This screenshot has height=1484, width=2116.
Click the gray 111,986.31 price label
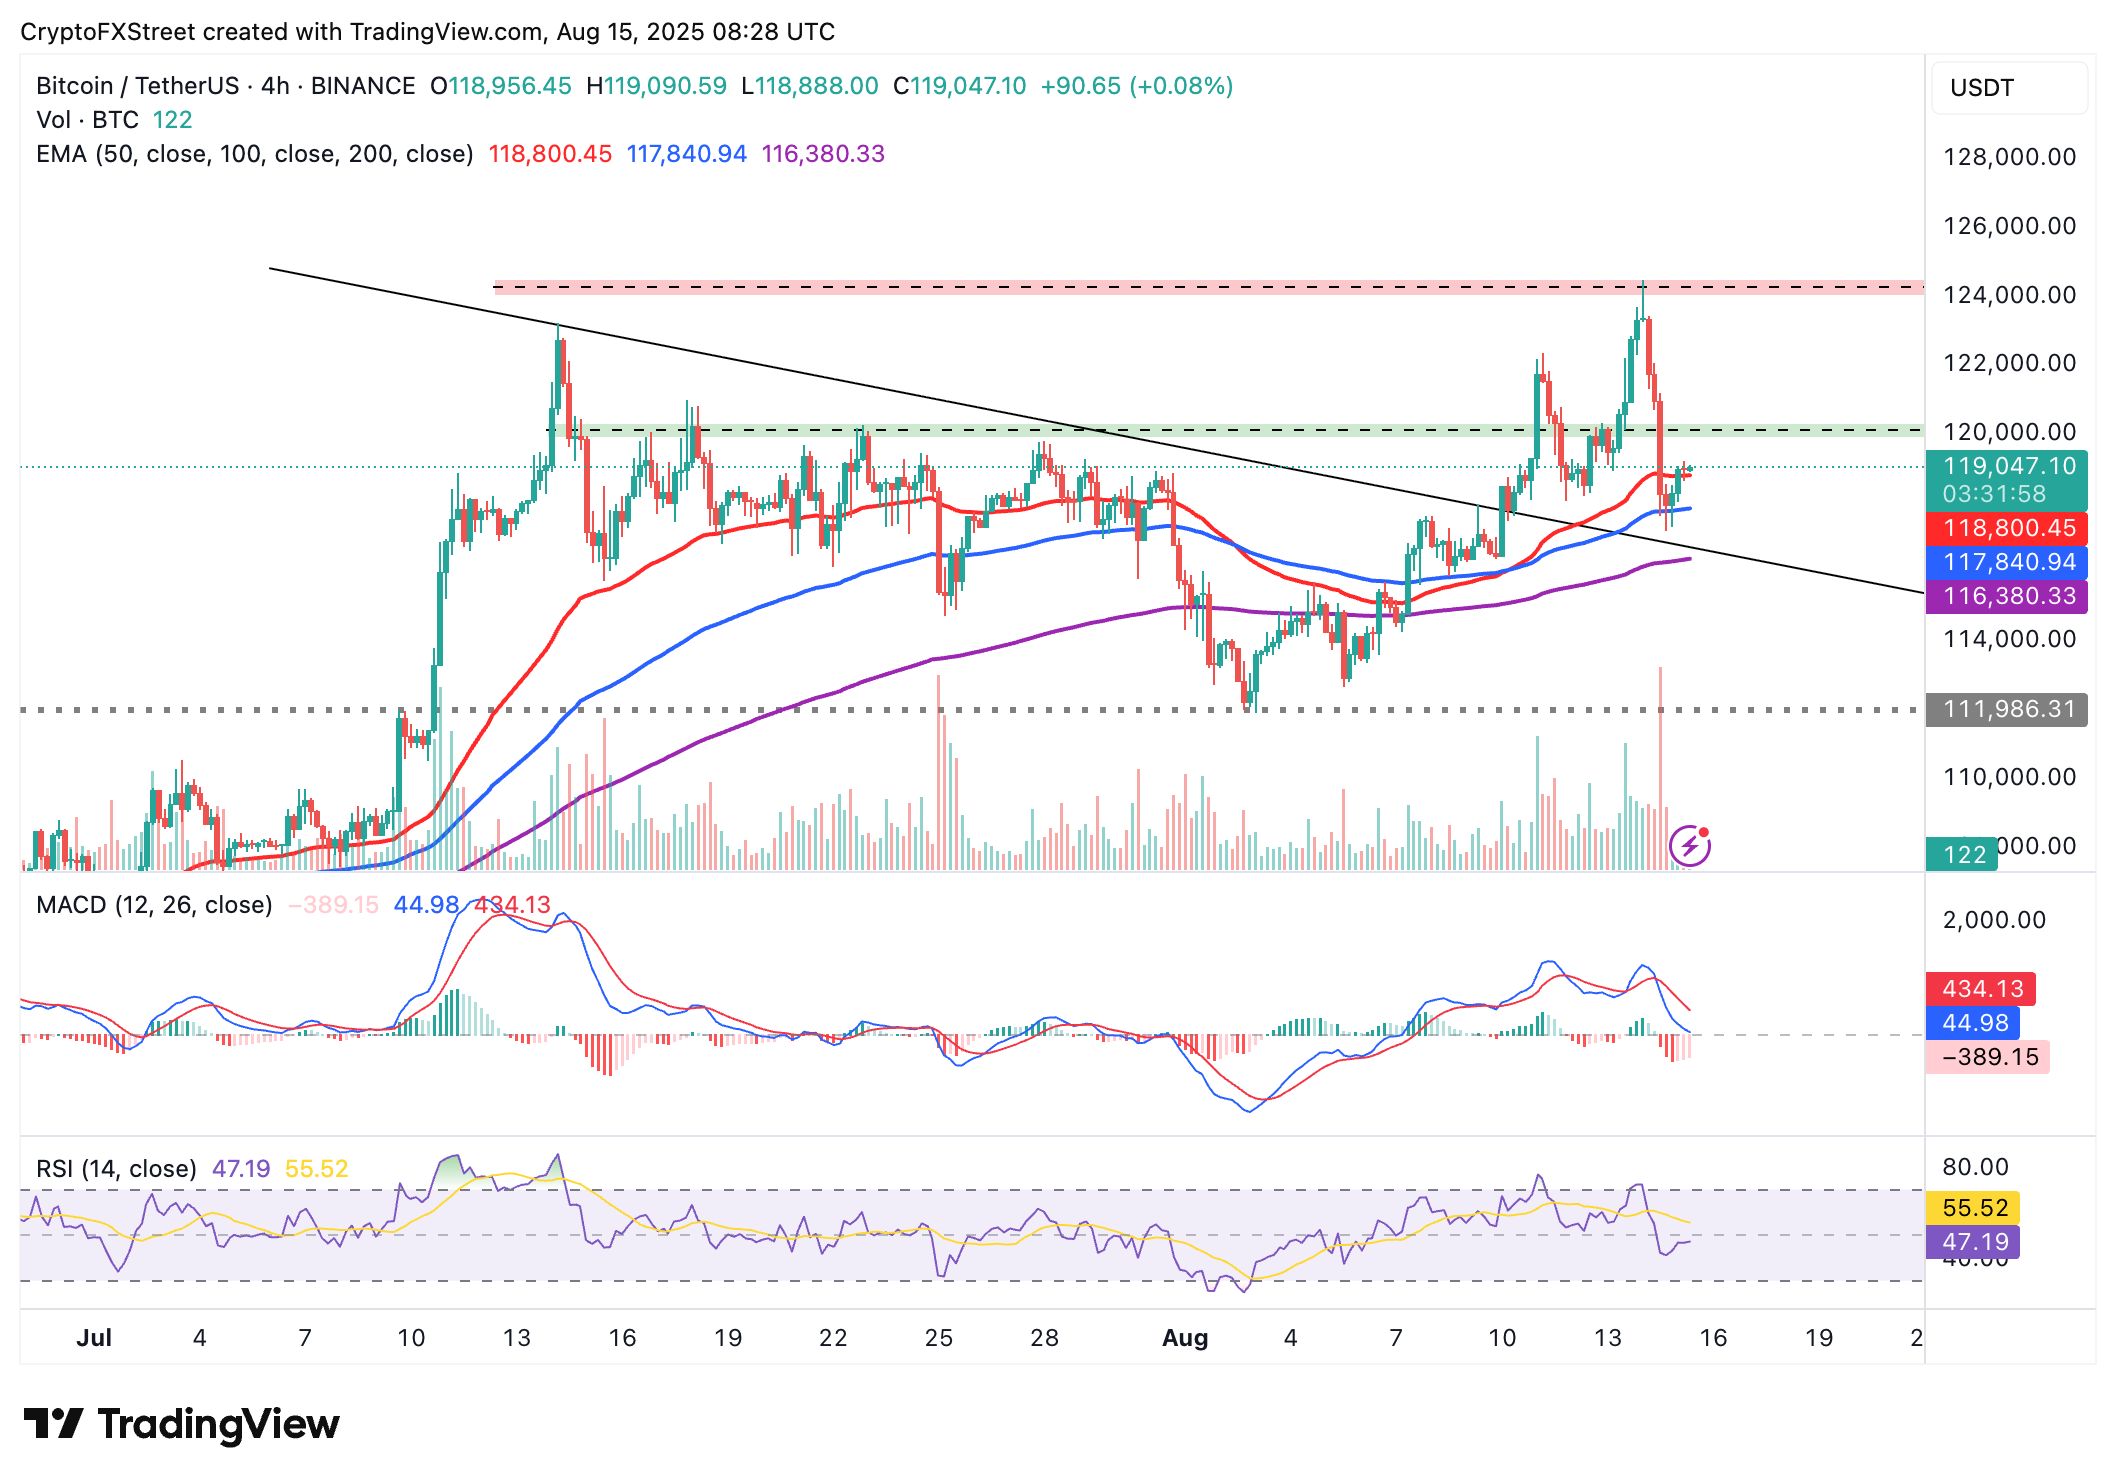pos(2006,709)
